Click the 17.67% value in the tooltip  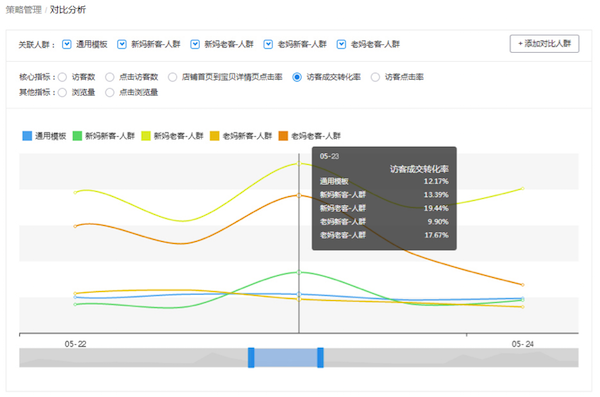point(437,235)
